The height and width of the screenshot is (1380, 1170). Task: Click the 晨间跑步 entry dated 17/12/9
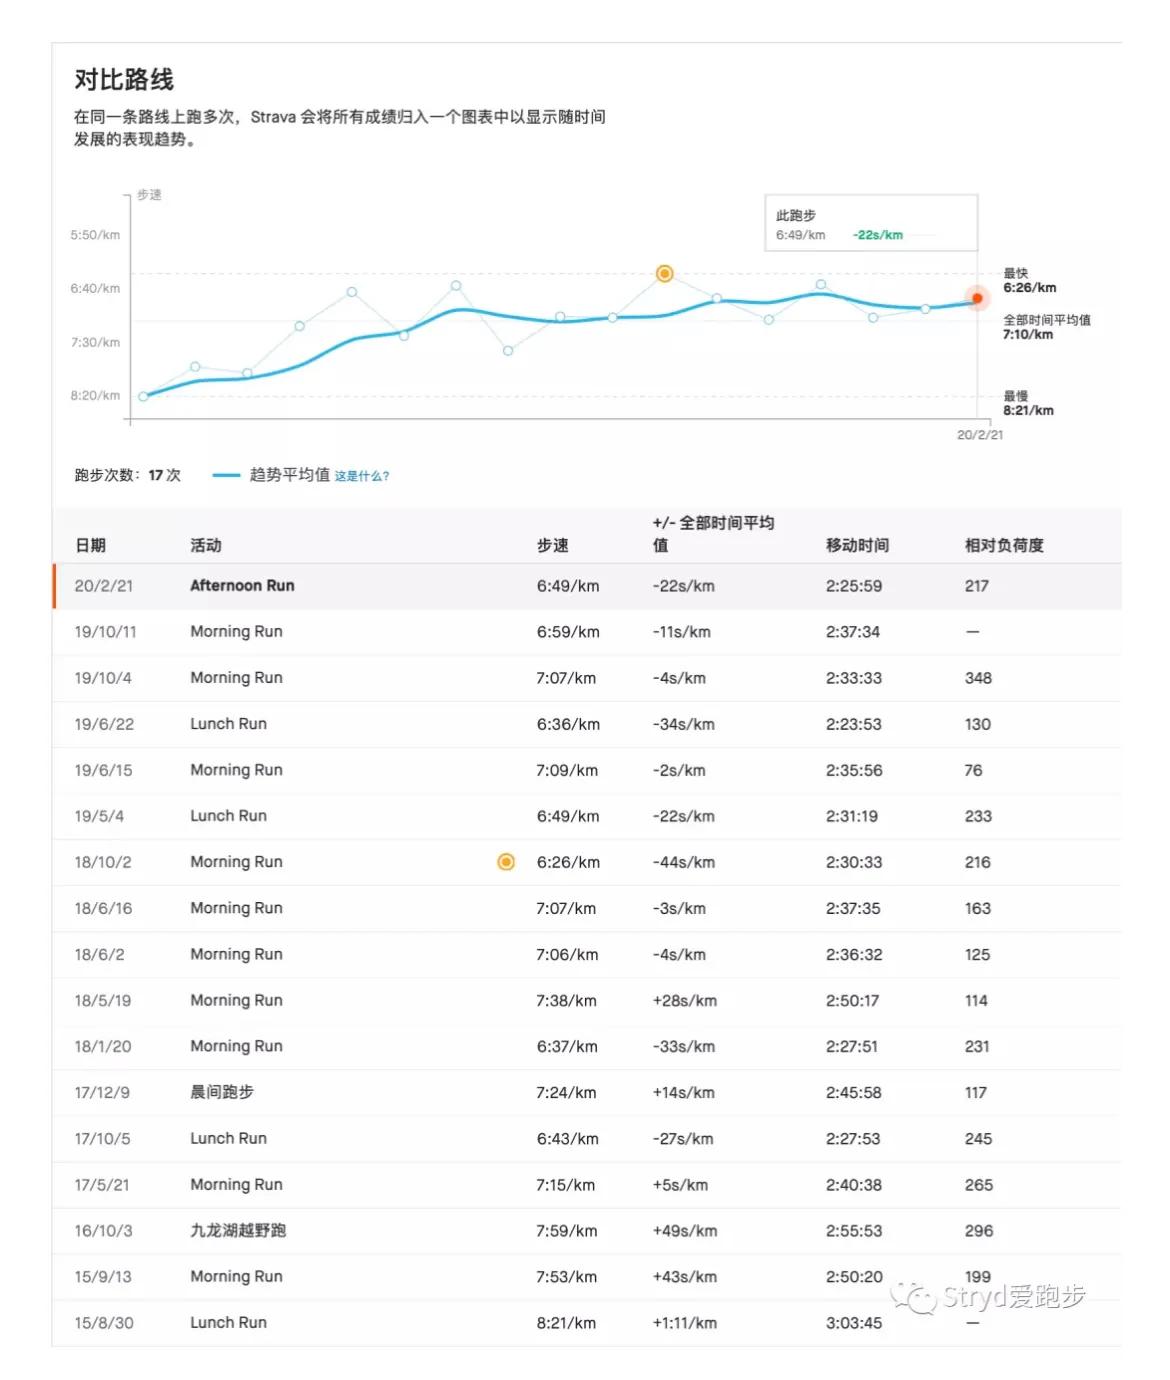(224, 1092)
